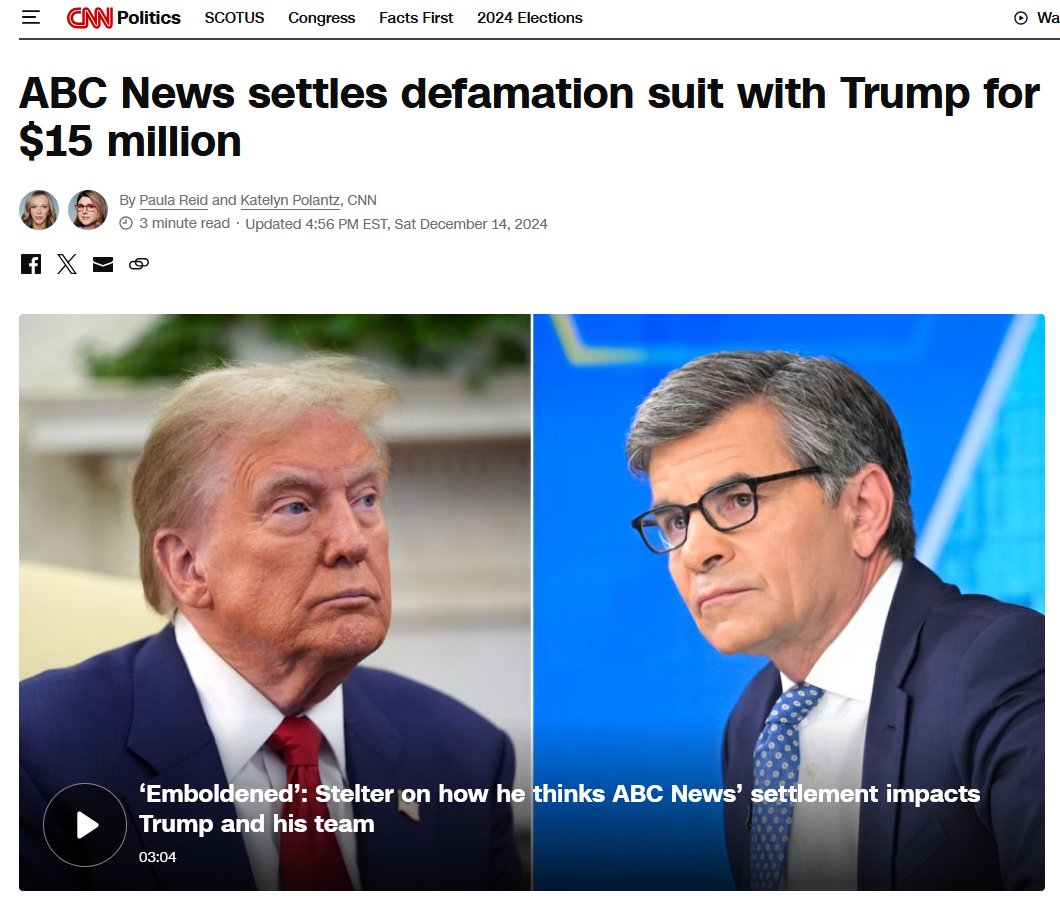
Task: Copy article link icon
Action: [x=139, y=264]
